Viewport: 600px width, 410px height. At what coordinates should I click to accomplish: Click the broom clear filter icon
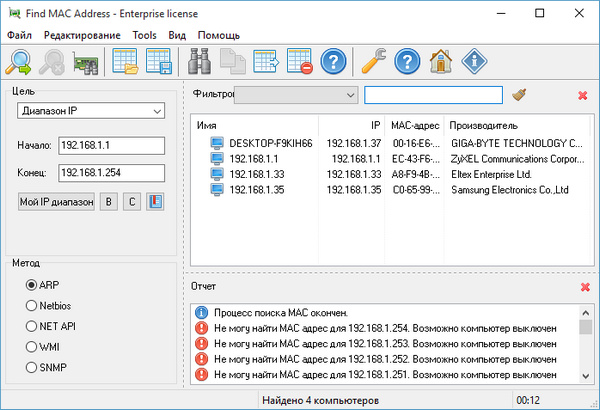[519, 95]
